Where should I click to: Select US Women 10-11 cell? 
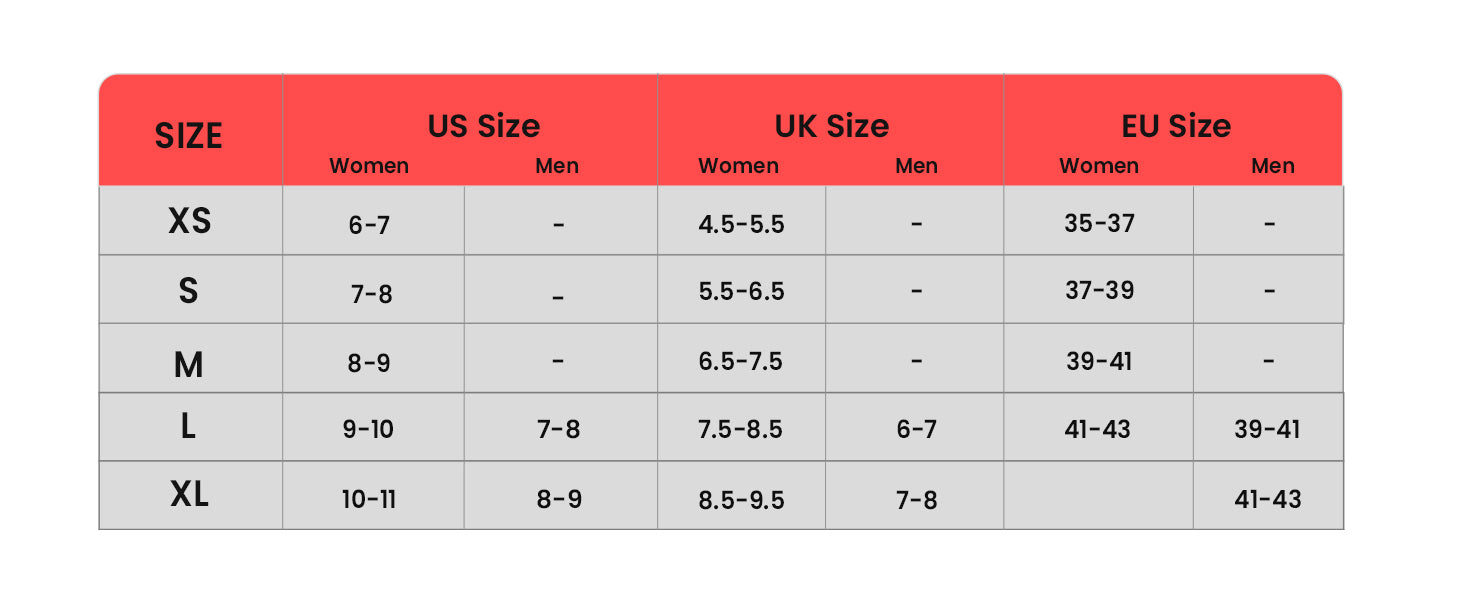(369, 499)
